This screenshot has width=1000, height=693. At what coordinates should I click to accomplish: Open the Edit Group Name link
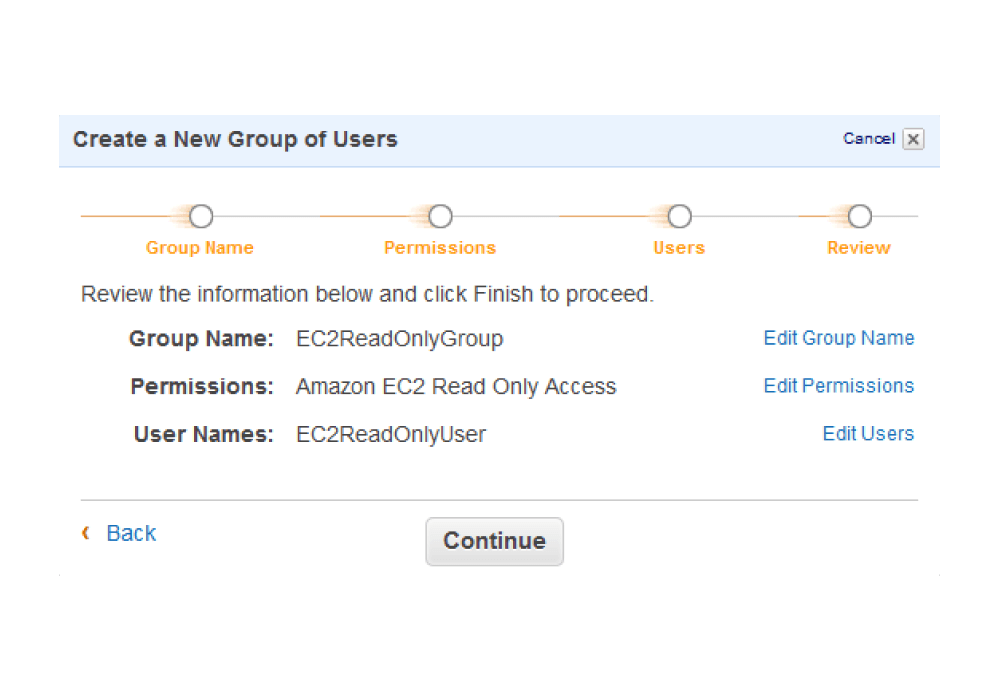tap(839, 338)
